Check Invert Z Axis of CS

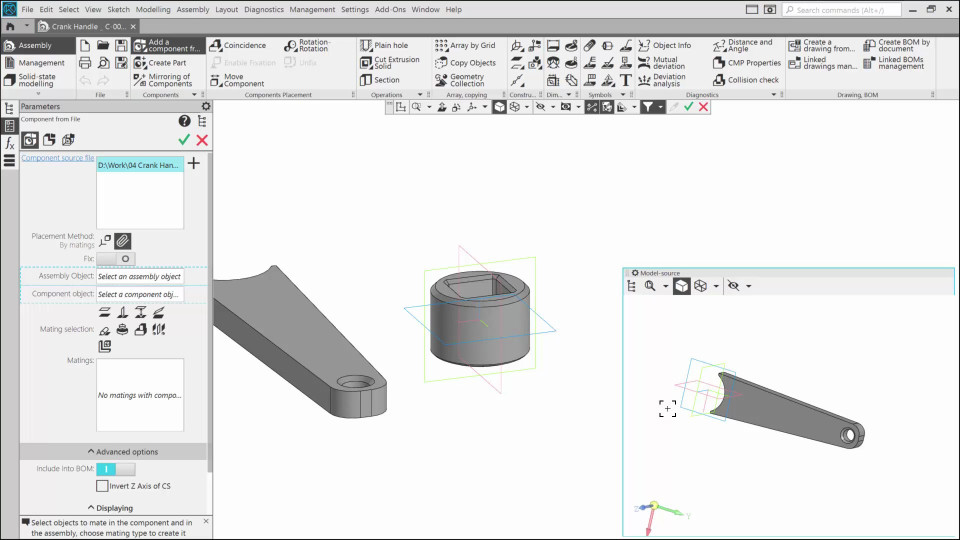click(x=102, y=486)
